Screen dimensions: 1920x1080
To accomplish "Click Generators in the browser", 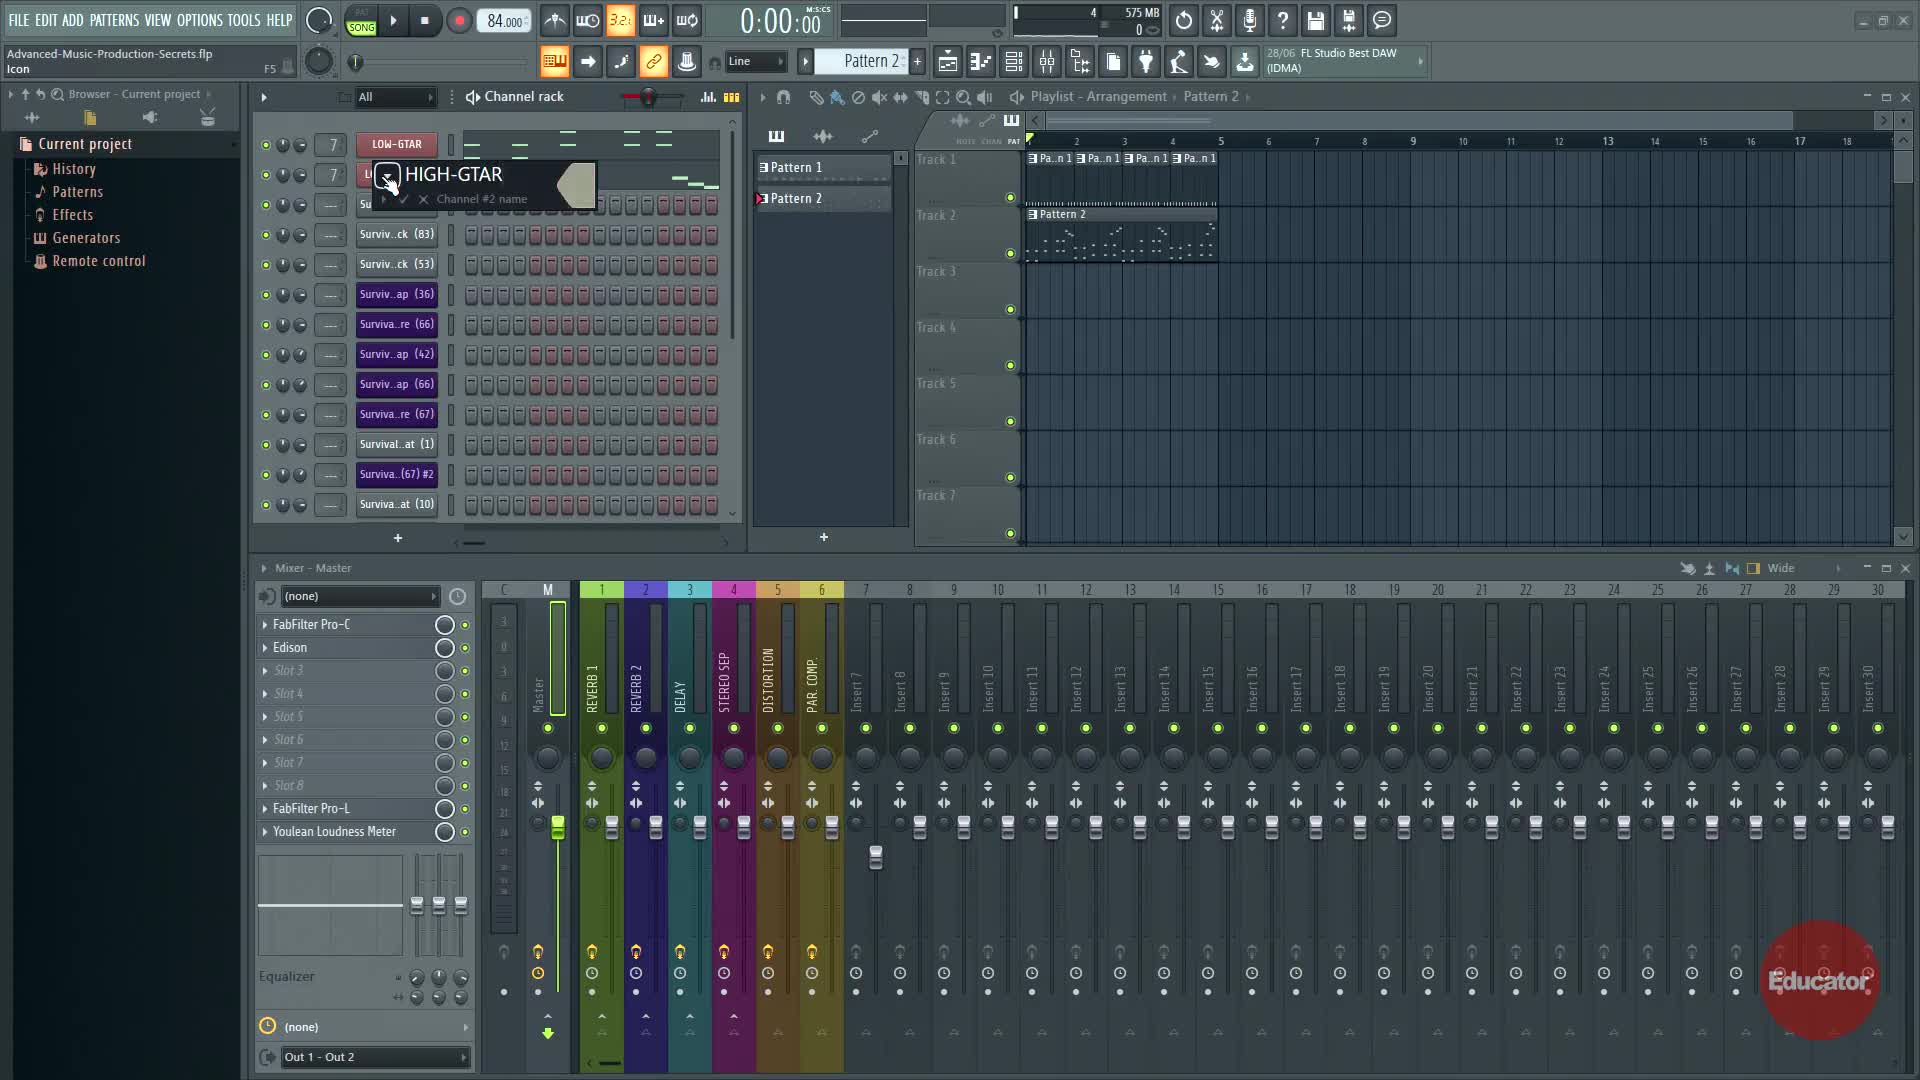I will [86, 238].
